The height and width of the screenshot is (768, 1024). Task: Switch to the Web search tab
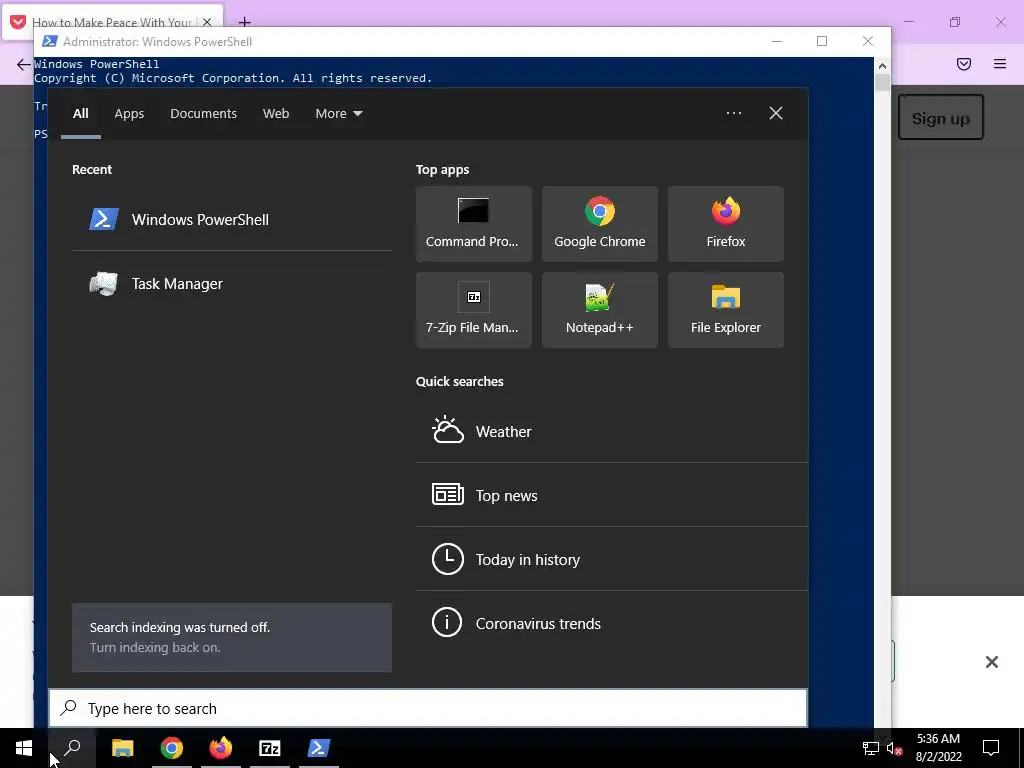pyautogui.click(x=276, y=114)
